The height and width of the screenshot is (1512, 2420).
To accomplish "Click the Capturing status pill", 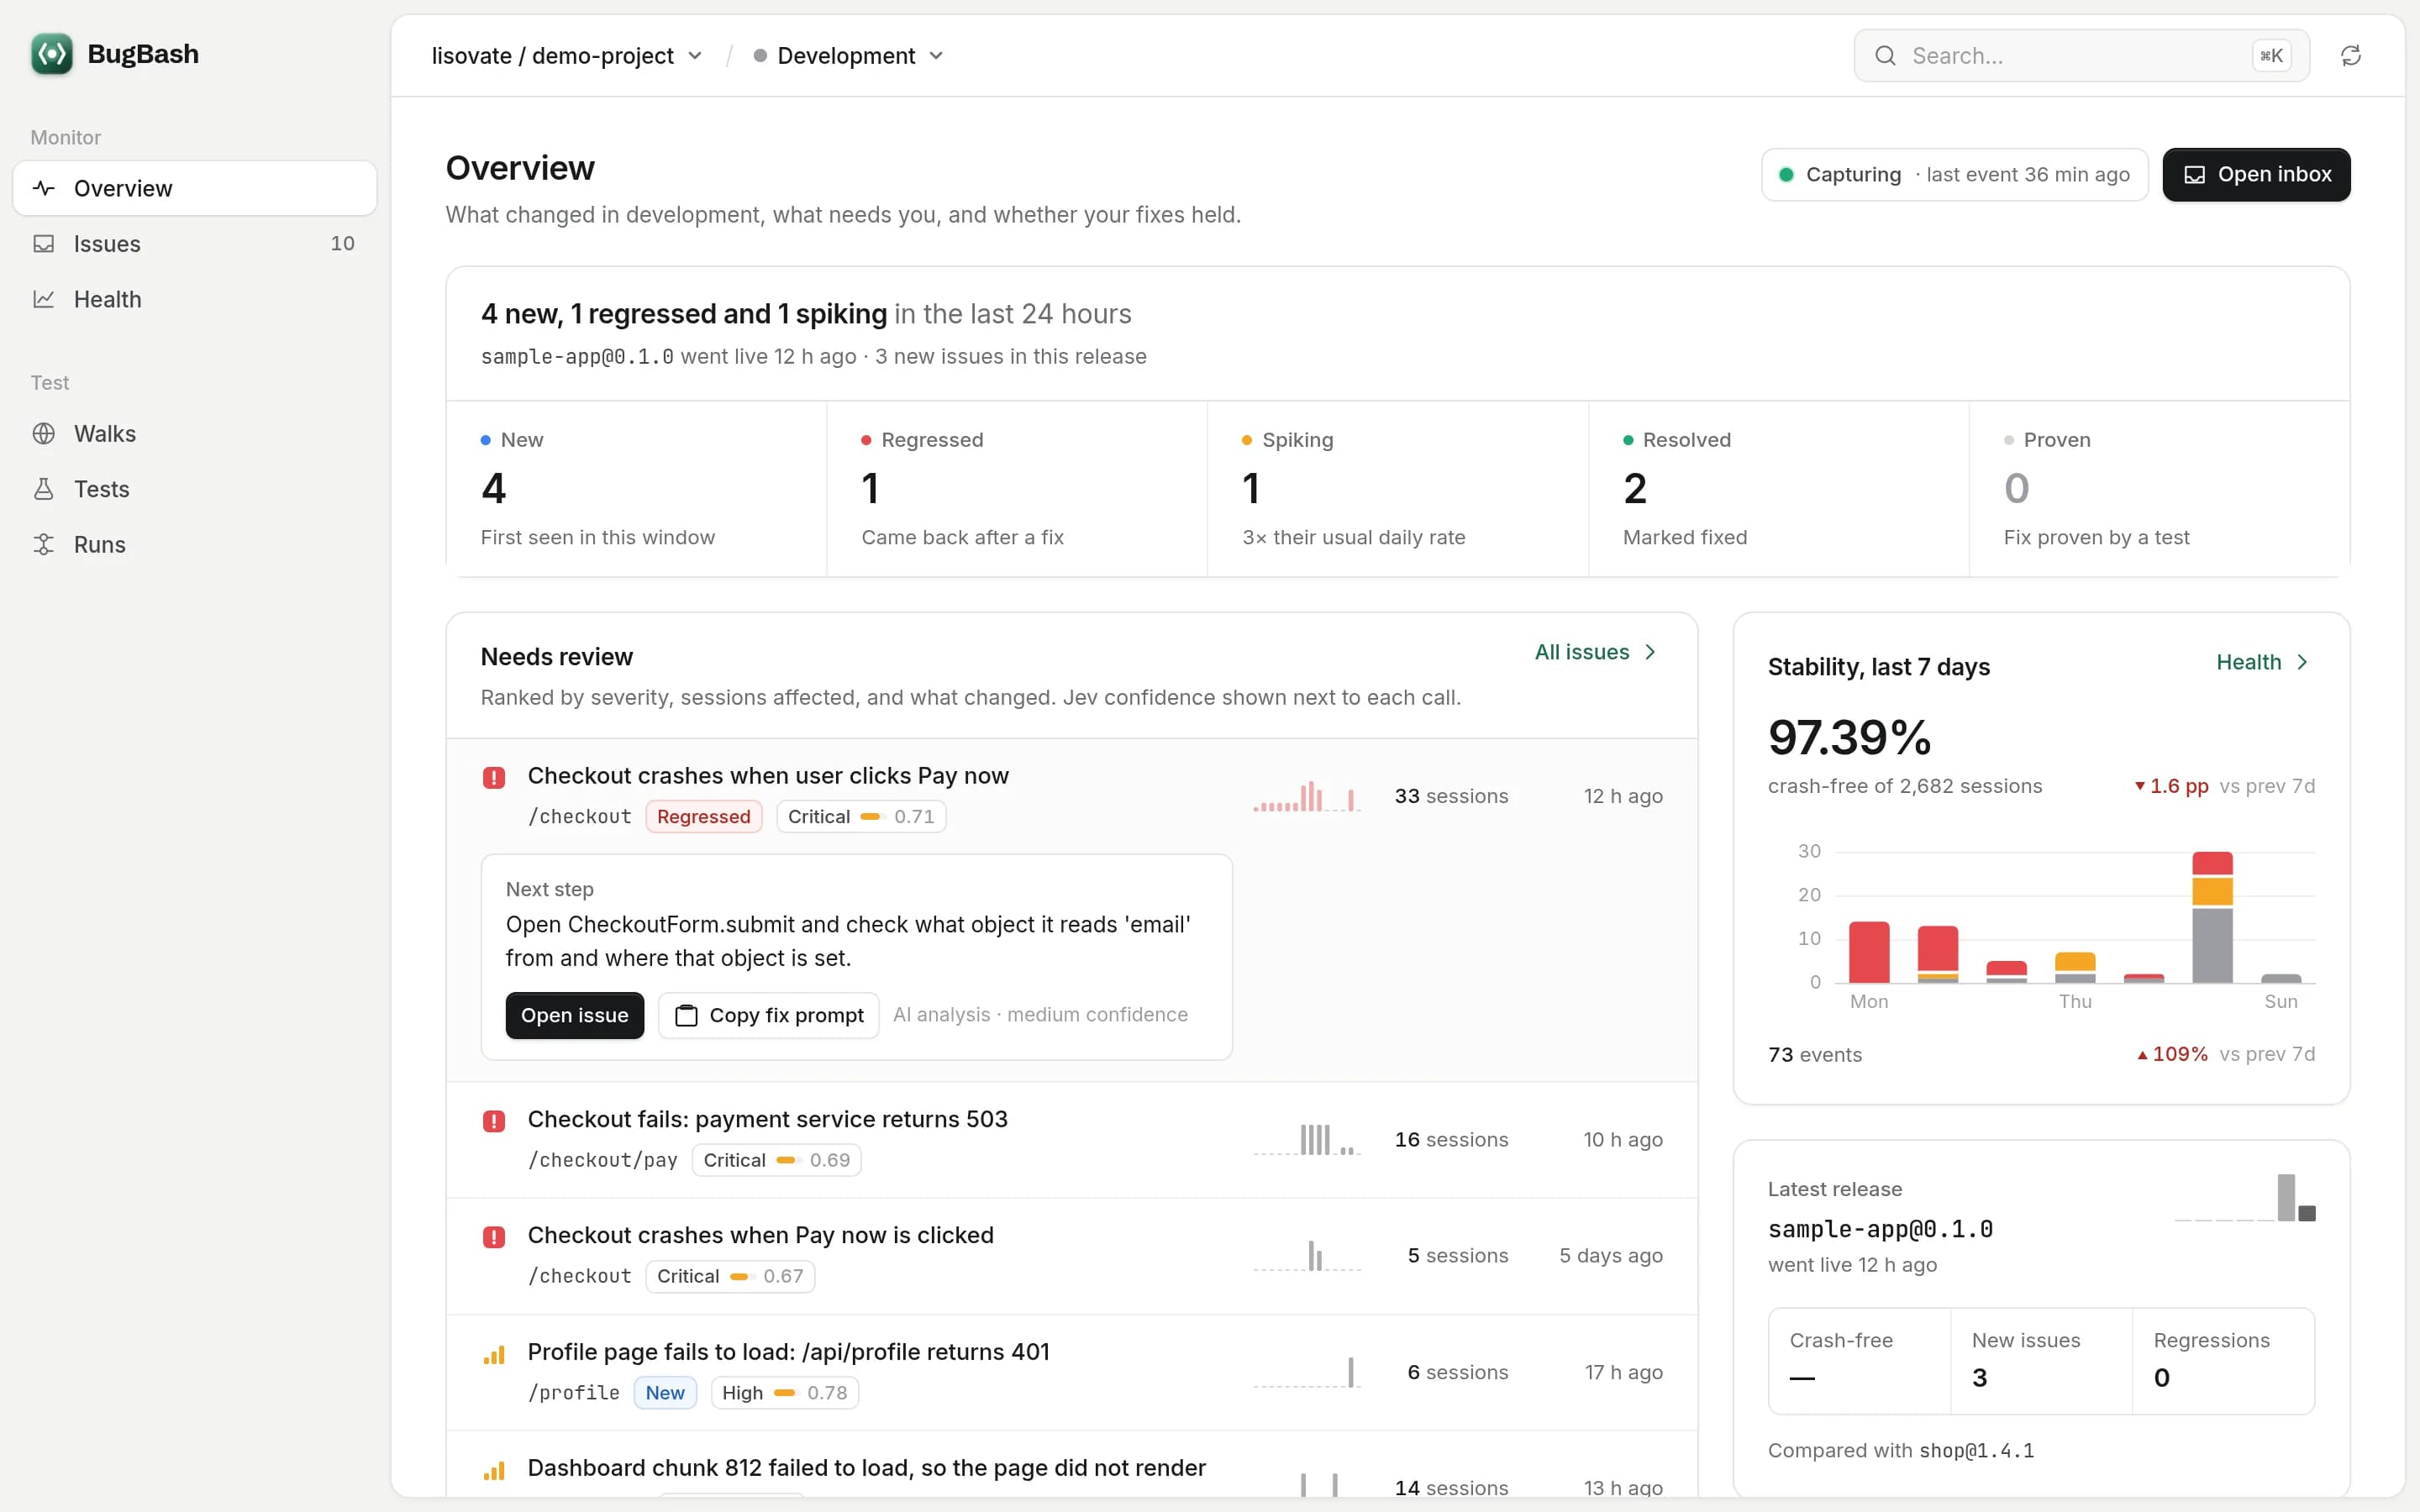I will 1955,175.
